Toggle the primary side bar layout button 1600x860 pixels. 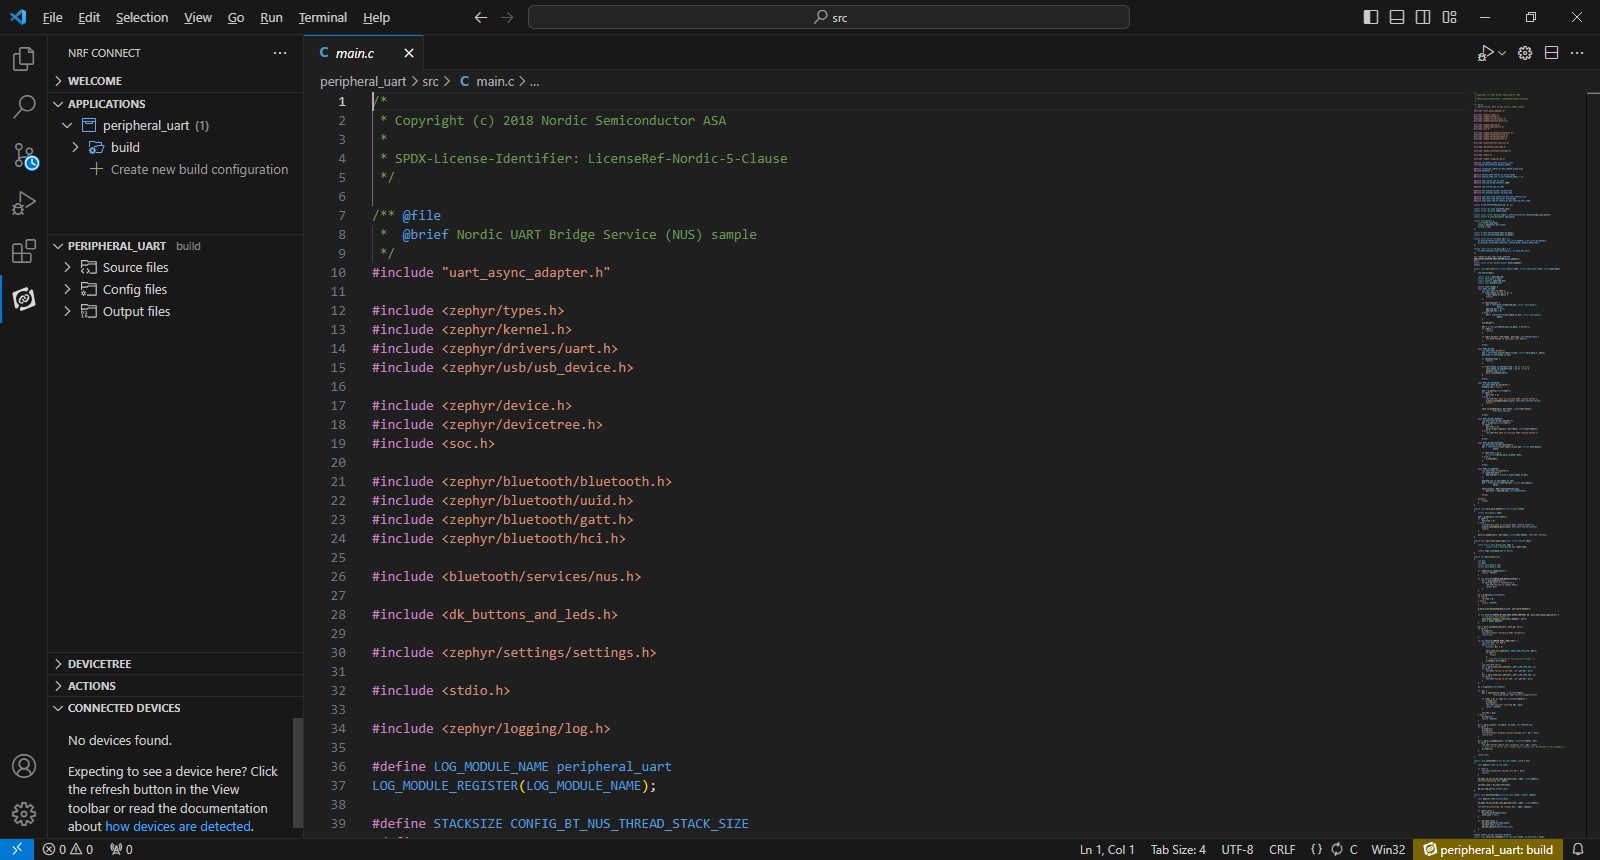tap(1370, 17)
